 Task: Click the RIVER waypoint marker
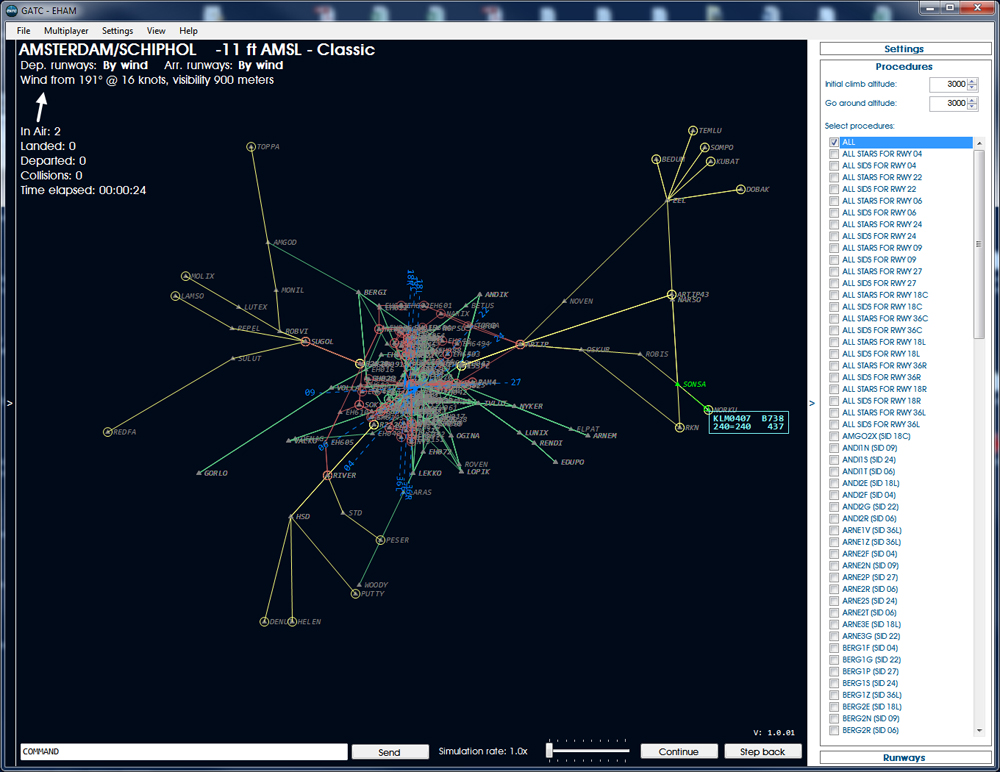click(327, 475)
